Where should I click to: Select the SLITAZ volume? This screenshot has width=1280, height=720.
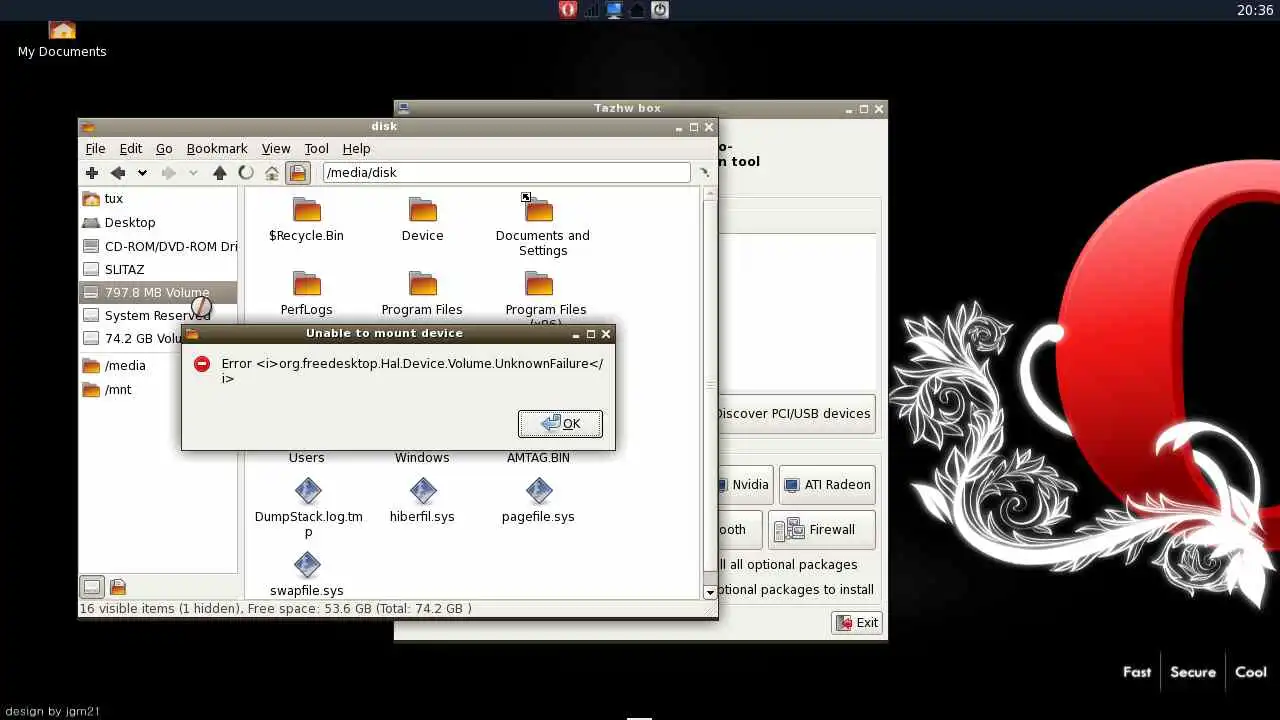(158, 269)
